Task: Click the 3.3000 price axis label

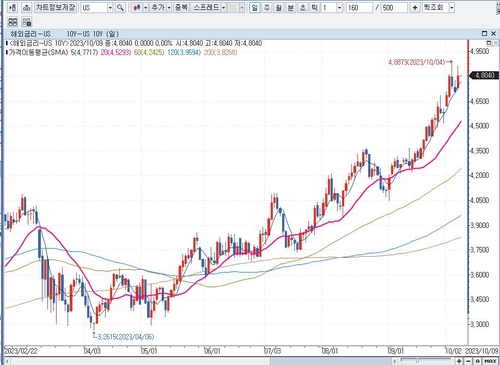Action: pyautogui.click(x=480, y=324)
